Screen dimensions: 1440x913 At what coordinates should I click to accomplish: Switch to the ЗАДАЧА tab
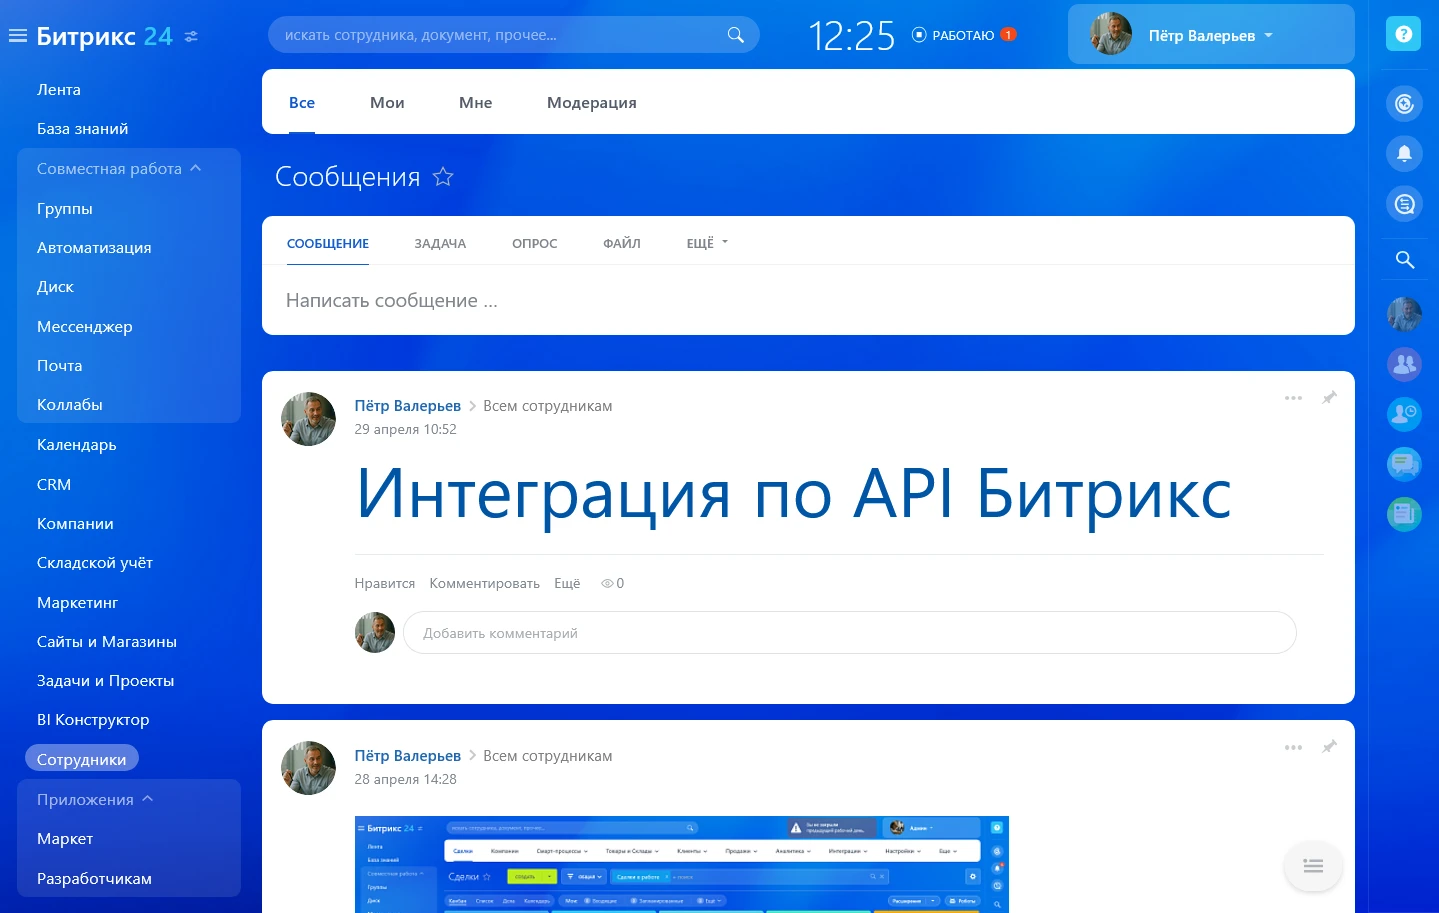click(440, 243)
